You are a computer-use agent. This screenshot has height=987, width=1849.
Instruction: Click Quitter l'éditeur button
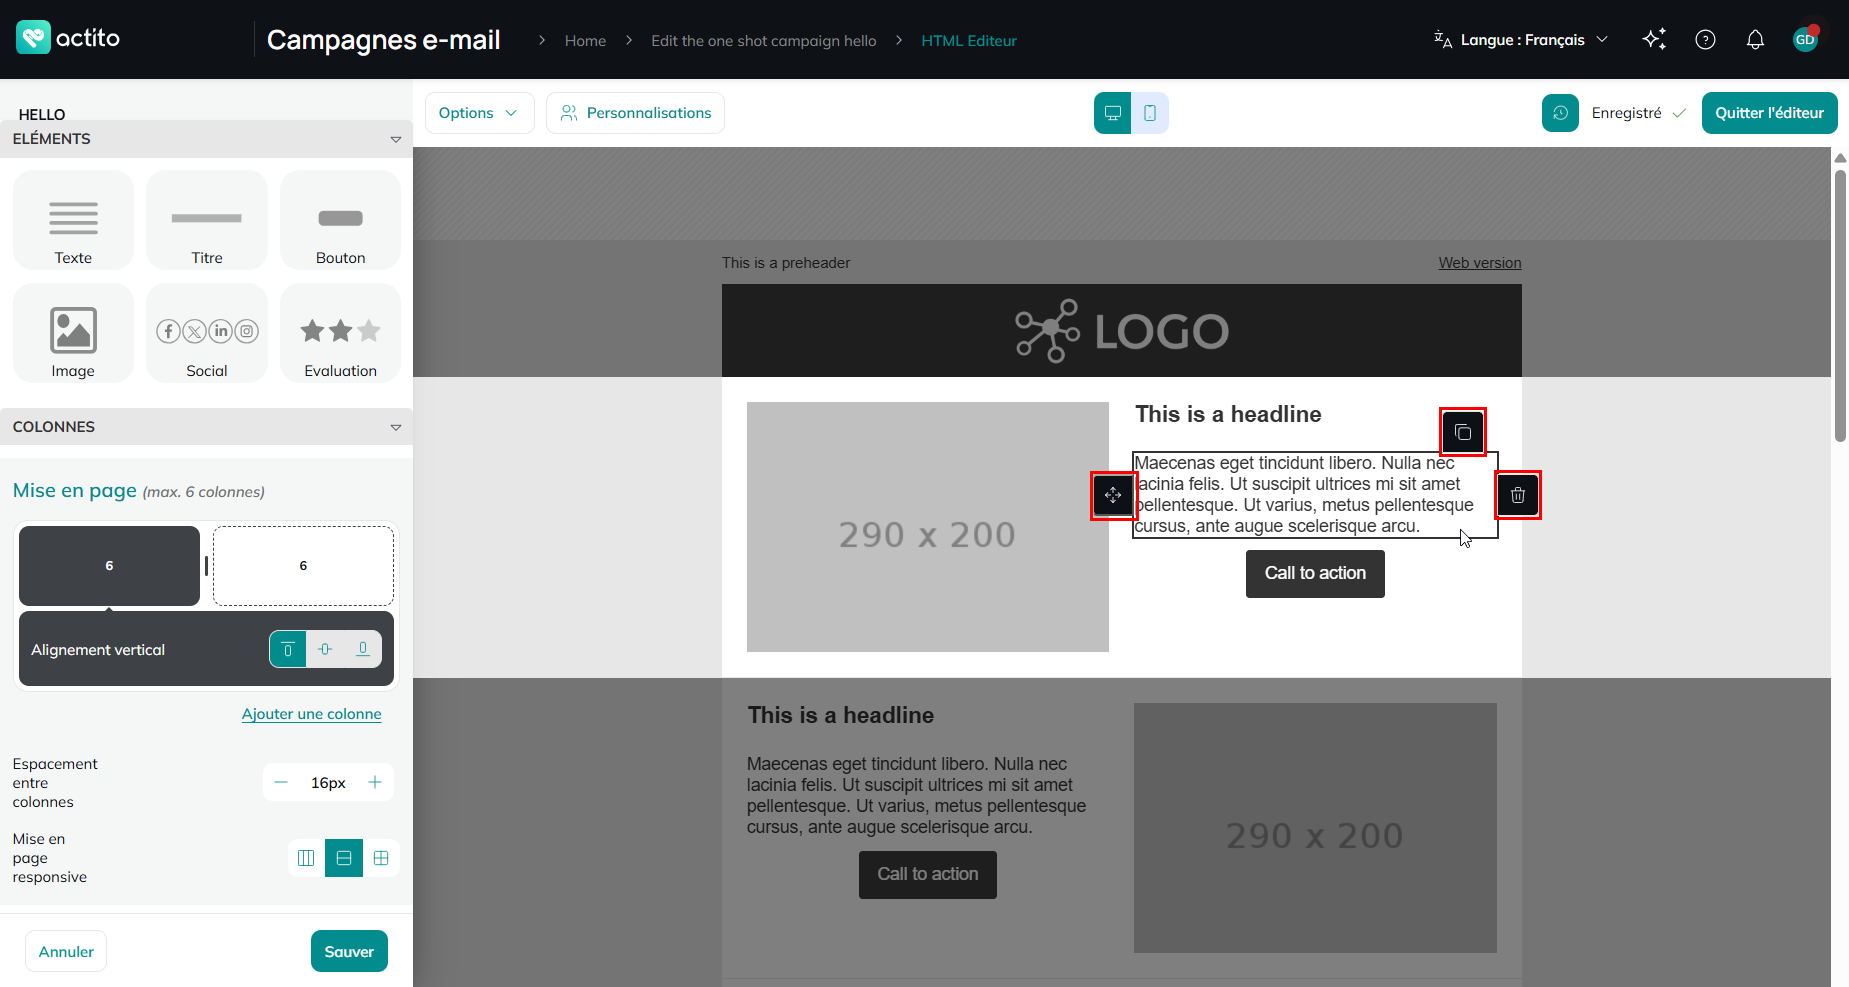(1769, 113)
